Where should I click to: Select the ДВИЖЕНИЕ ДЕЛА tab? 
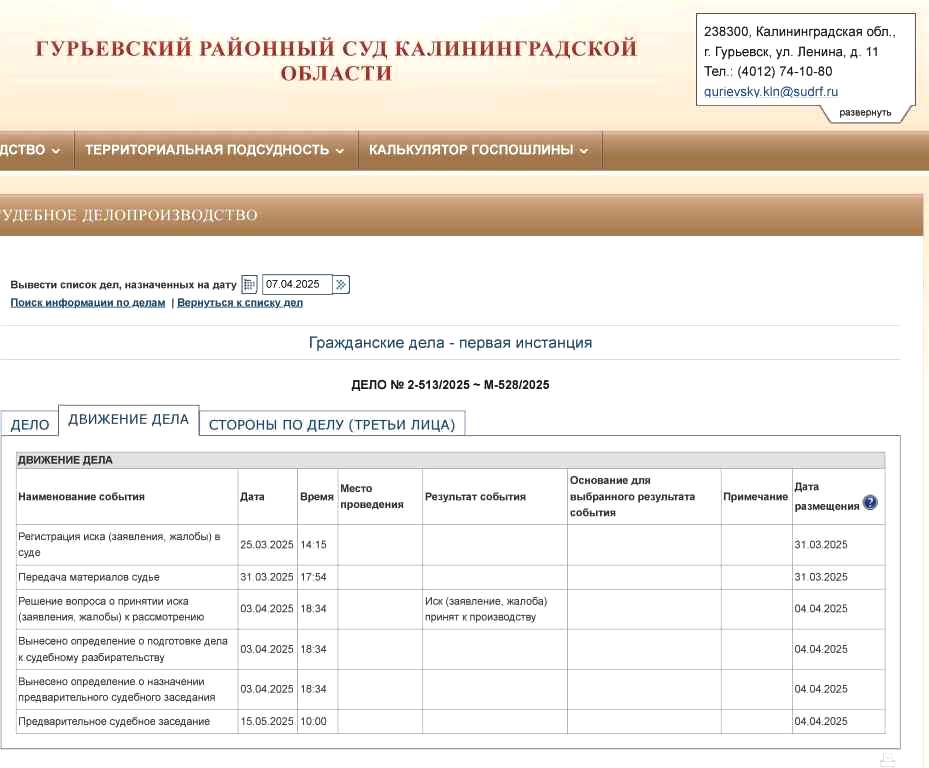point(129,420)
